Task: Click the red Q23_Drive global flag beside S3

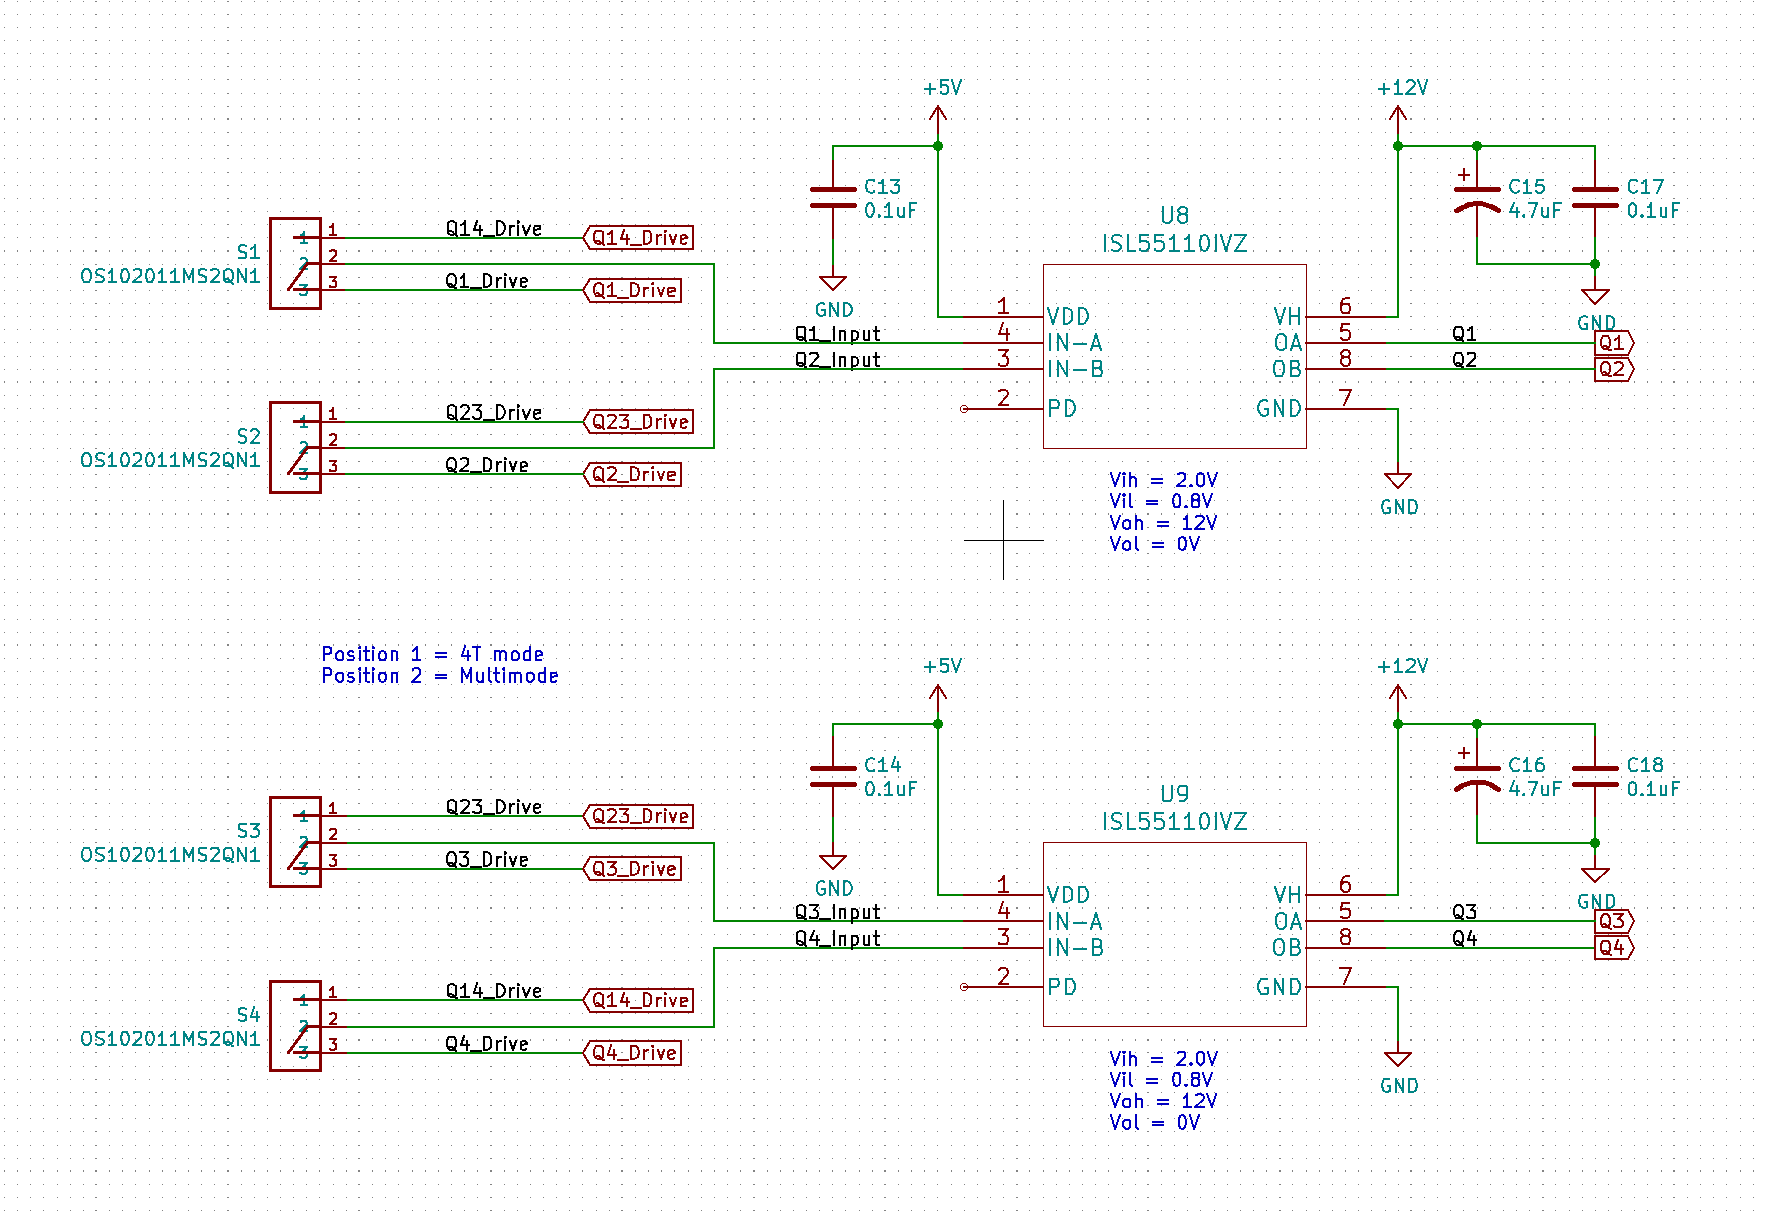Action: pos(638,816)
